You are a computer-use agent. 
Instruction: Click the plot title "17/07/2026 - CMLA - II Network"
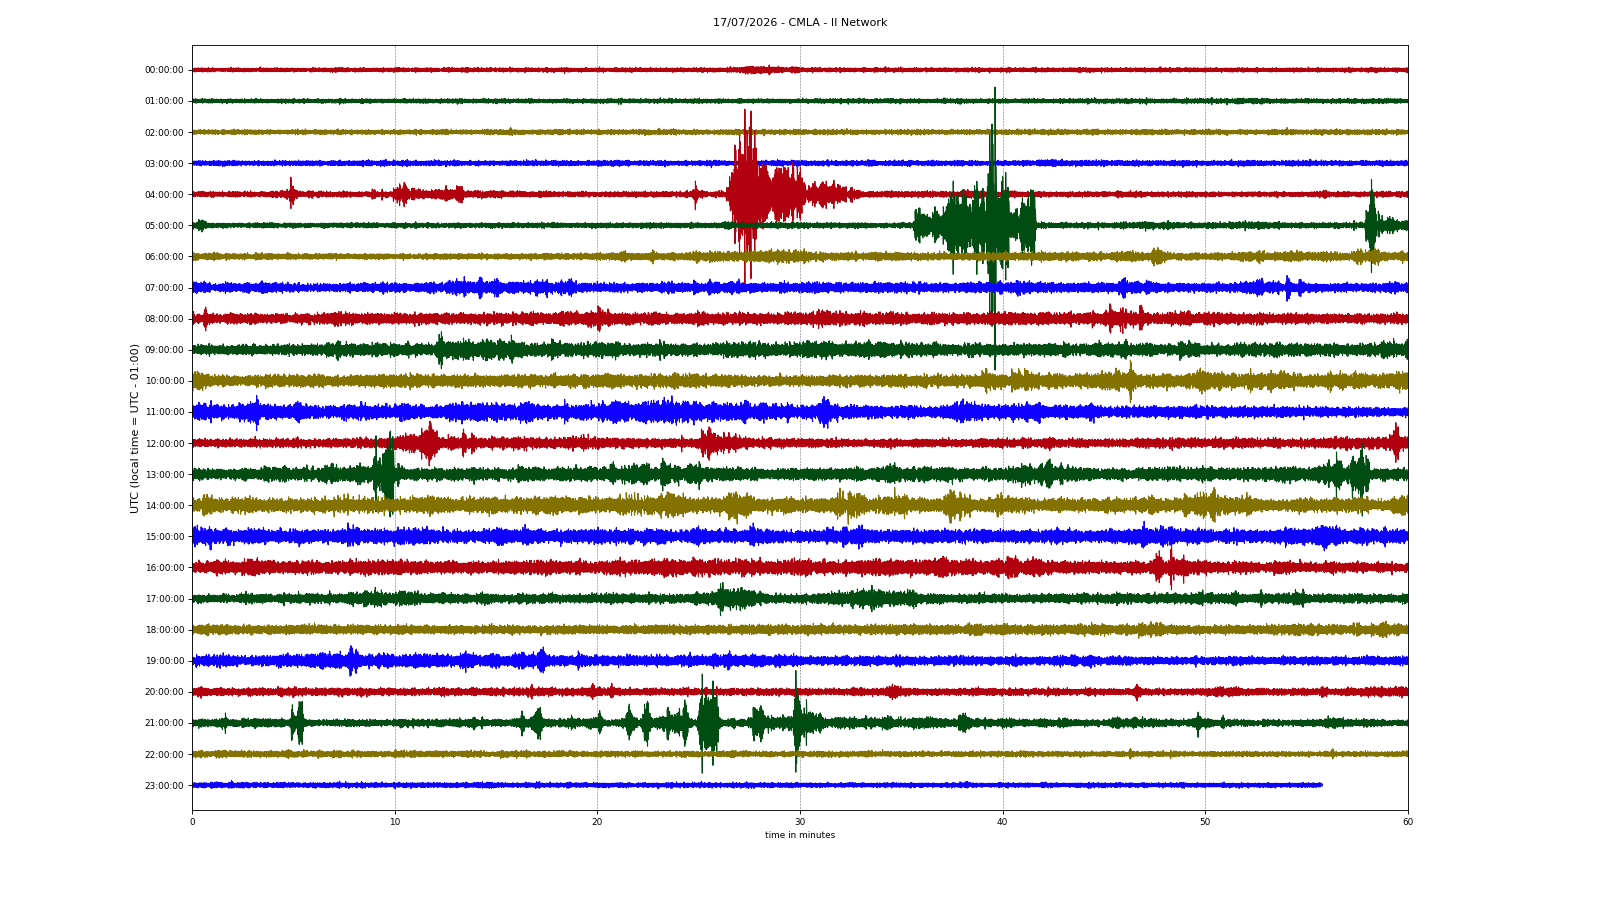coord(800,23)
